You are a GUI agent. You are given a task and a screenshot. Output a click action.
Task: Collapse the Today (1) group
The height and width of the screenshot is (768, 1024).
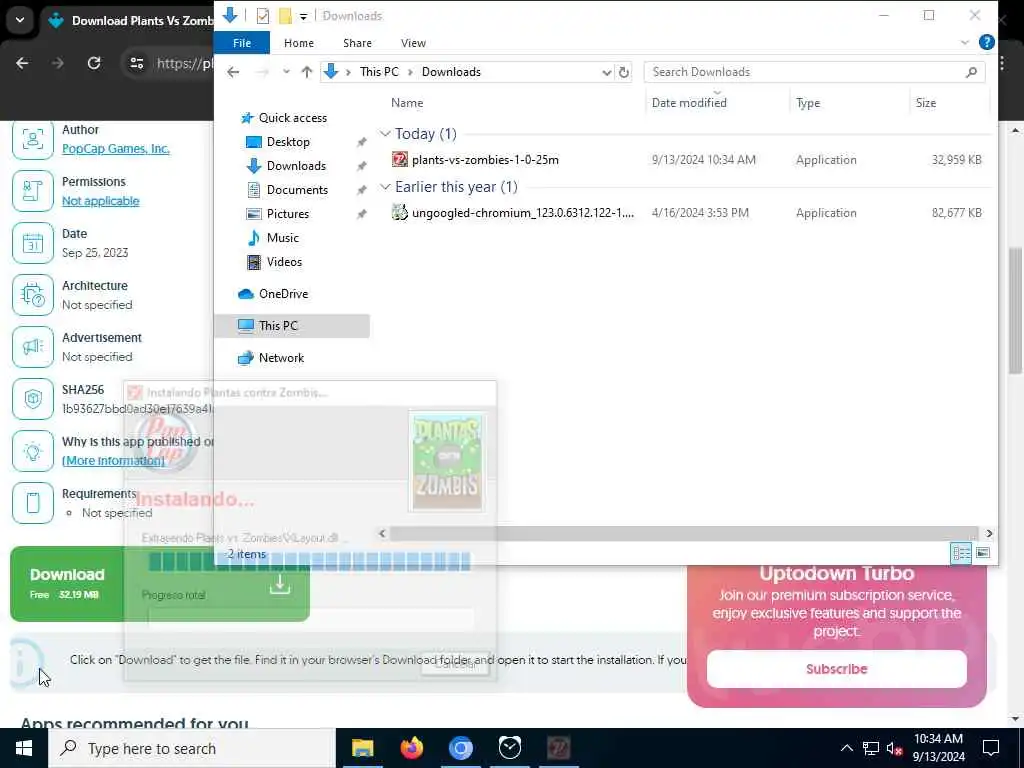pos(385,134)
